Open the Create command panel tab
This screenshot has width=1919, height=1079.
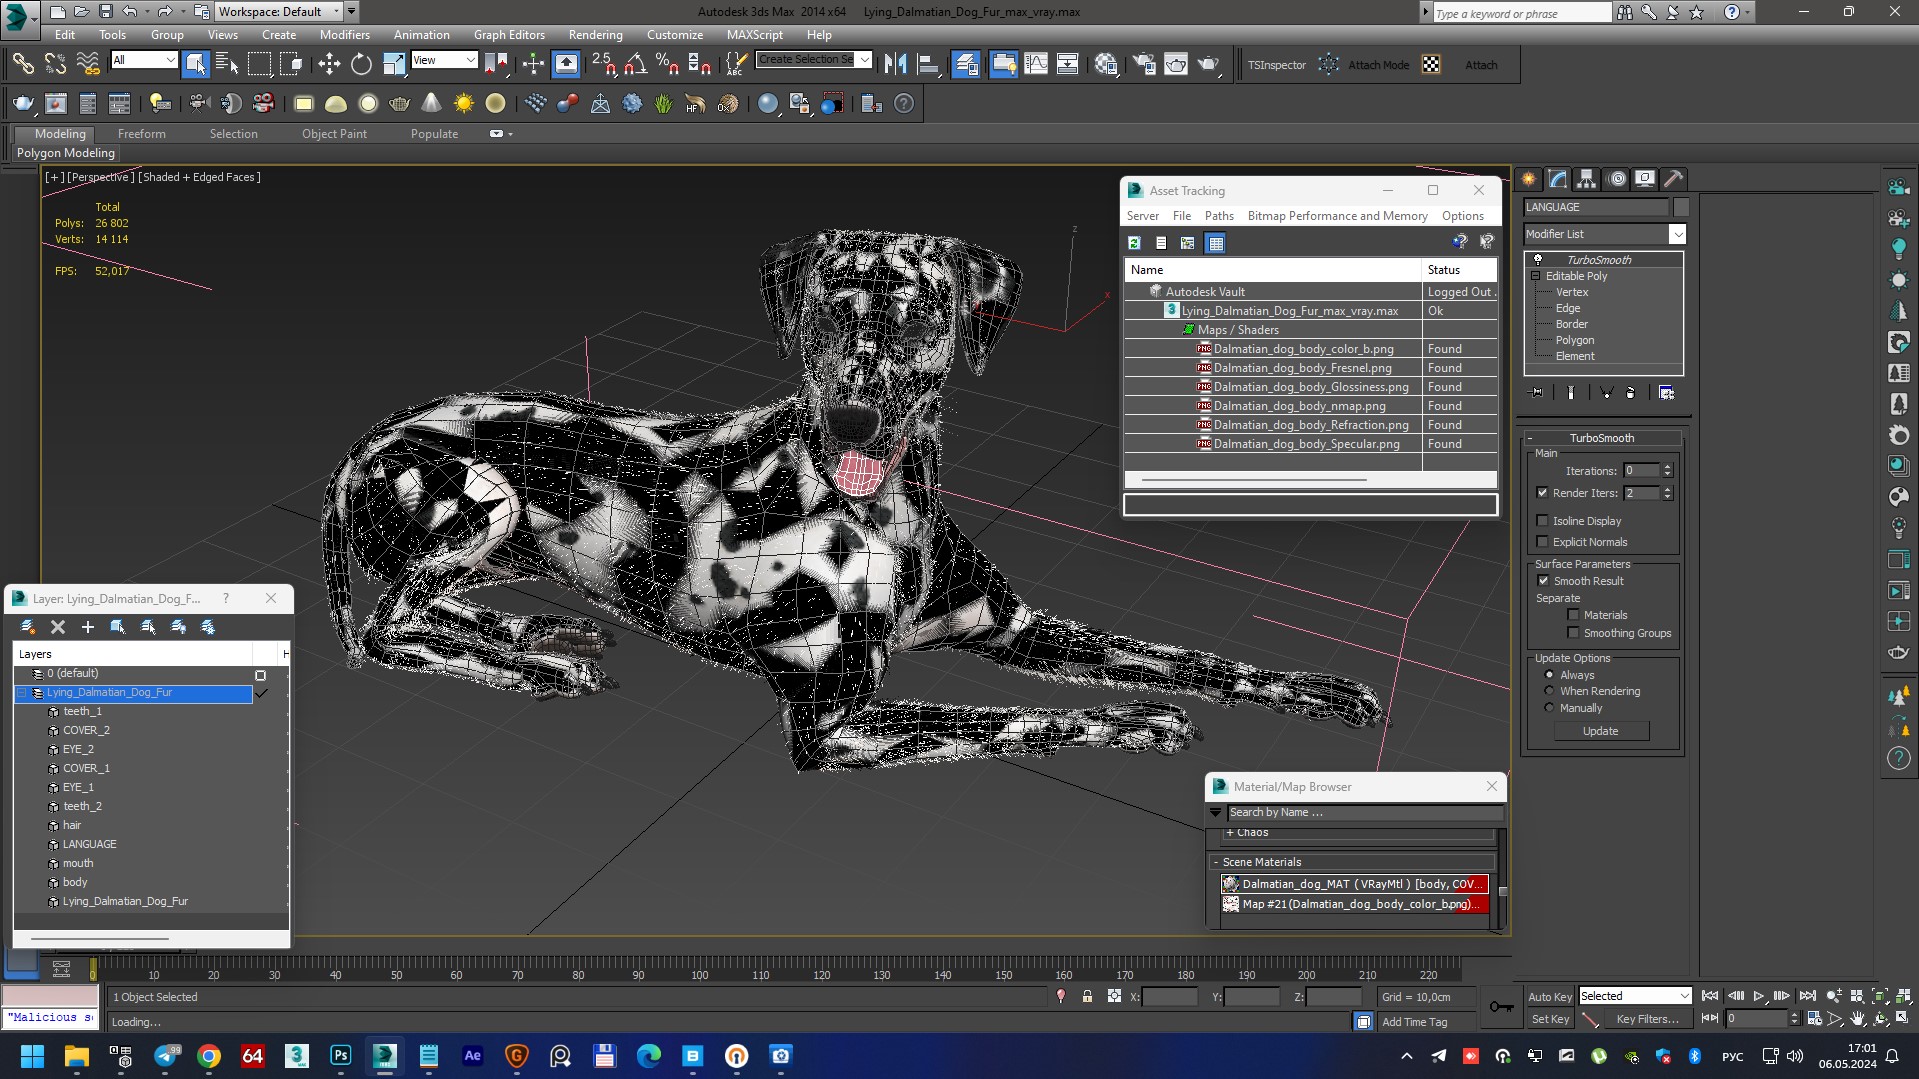(1529, 179)
